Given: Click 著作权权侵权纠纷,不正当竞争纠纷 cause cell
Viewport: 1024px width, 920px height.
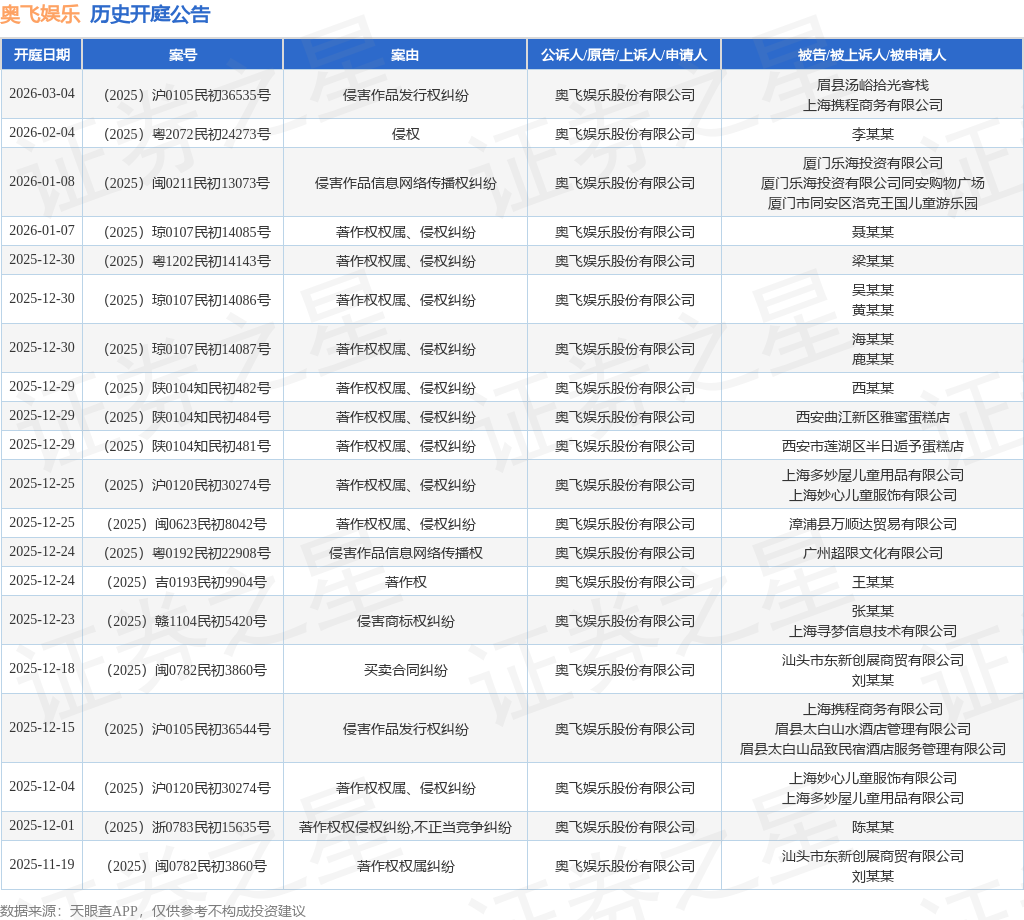Looking at the screenshot, I should [406, 827].
